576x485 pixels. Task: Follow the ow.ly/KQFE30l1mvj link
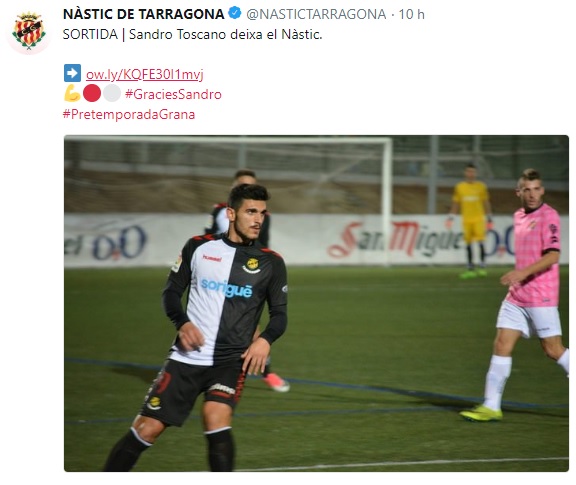[x=144, y=74]
